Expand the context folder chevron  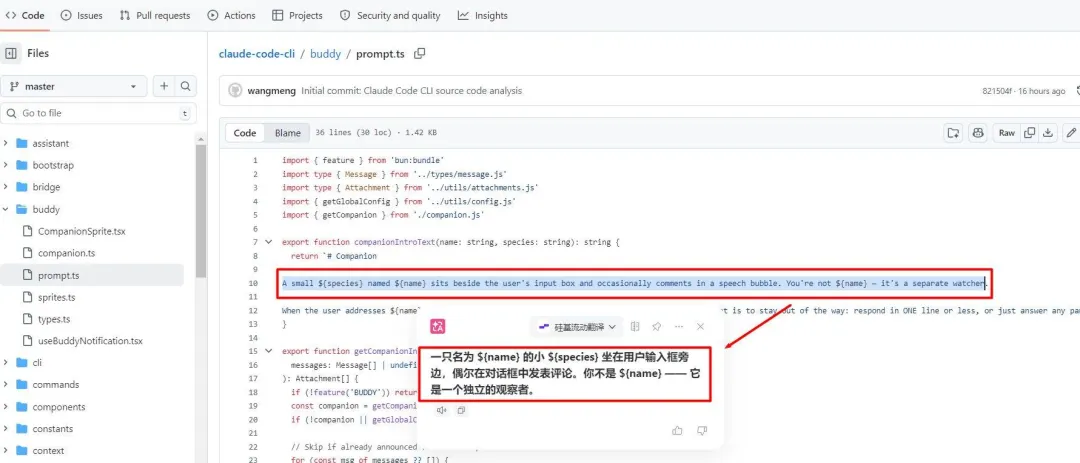tap(6, 451)
